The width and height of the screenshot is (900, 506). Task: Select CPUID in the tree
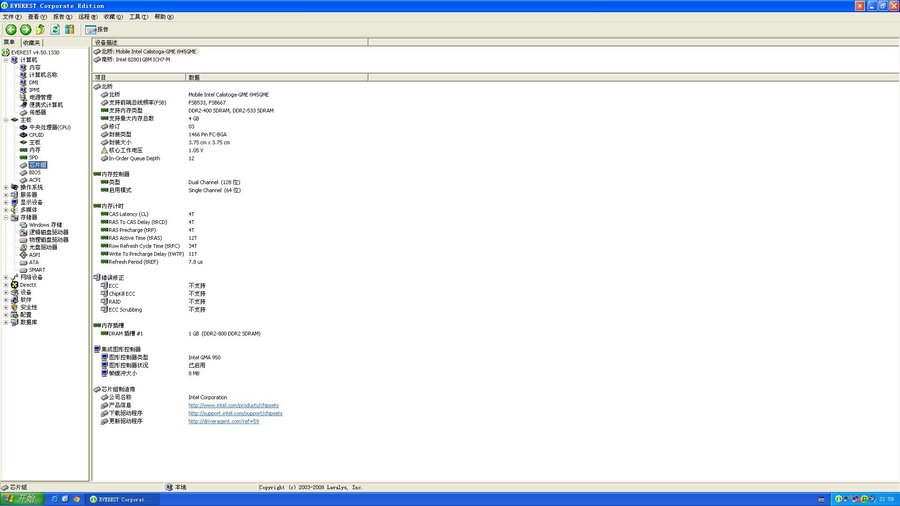click(x=36, y=135)
